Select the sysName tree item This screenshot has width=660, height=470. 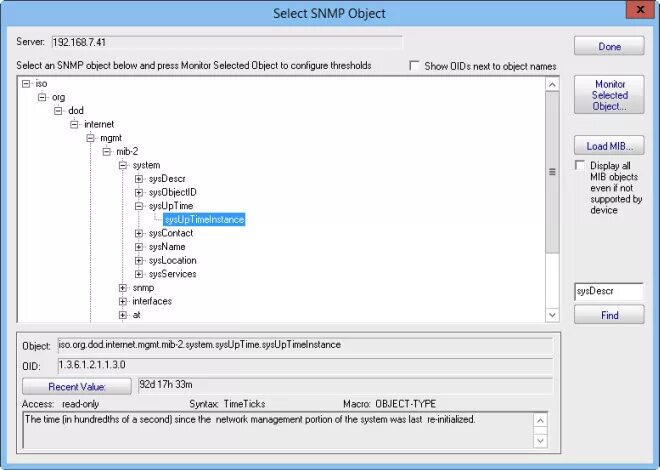[x=167, y=247]
